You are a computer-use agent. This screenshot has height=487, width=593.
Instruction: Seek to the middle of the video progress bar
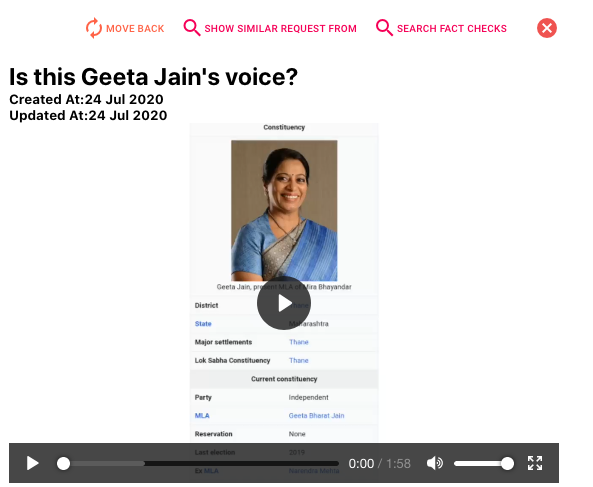[201, 463]
